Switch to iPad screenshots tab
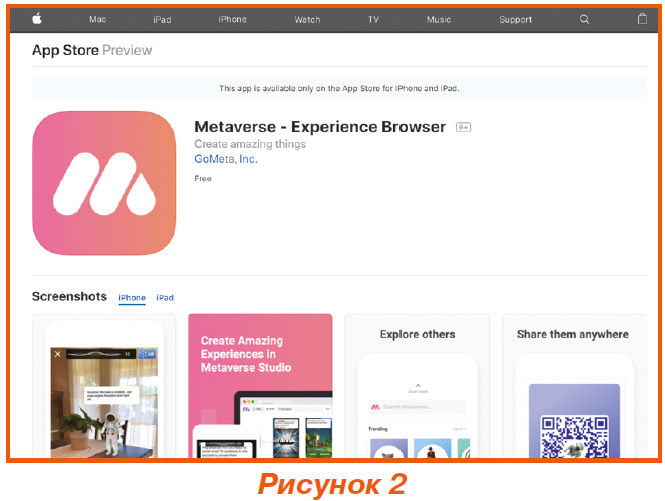665x501 pixels. click(x=165, y=297)
